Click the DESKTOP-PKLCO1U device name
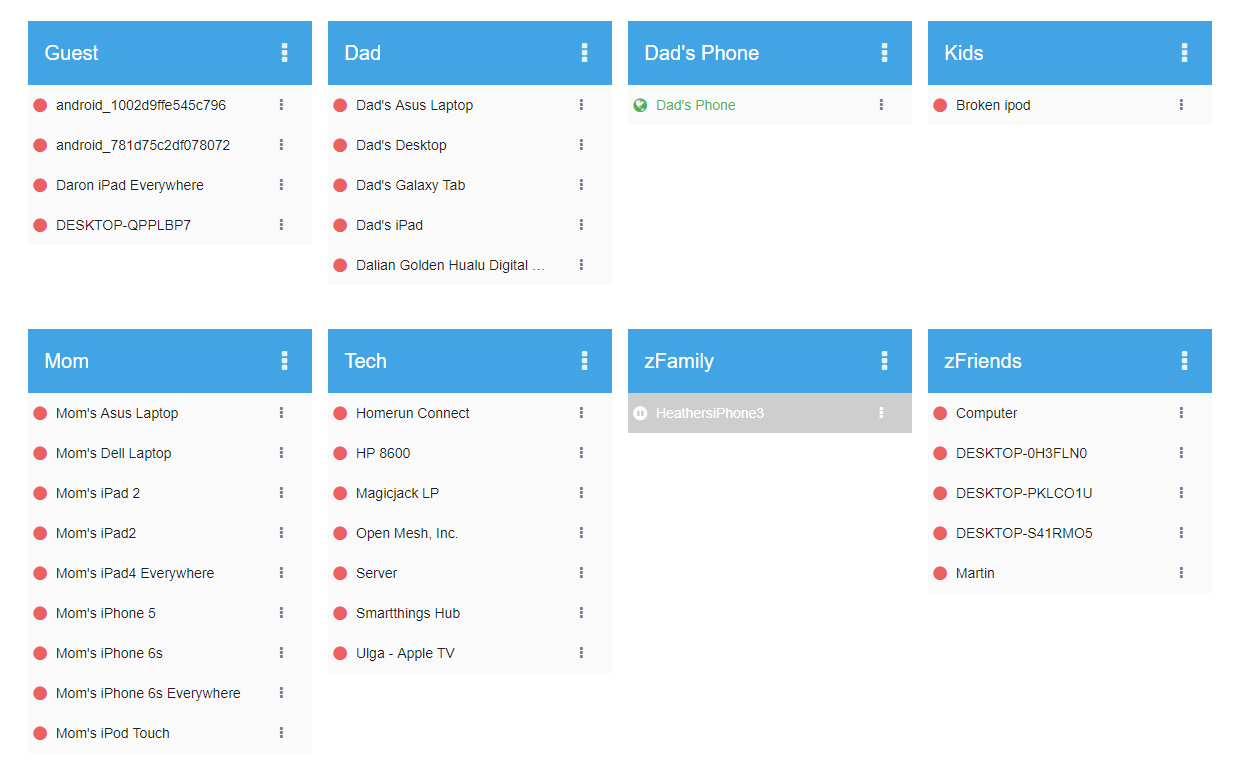The width and height of the screenshot is (1244, 771). click(x=1024, y=493)
